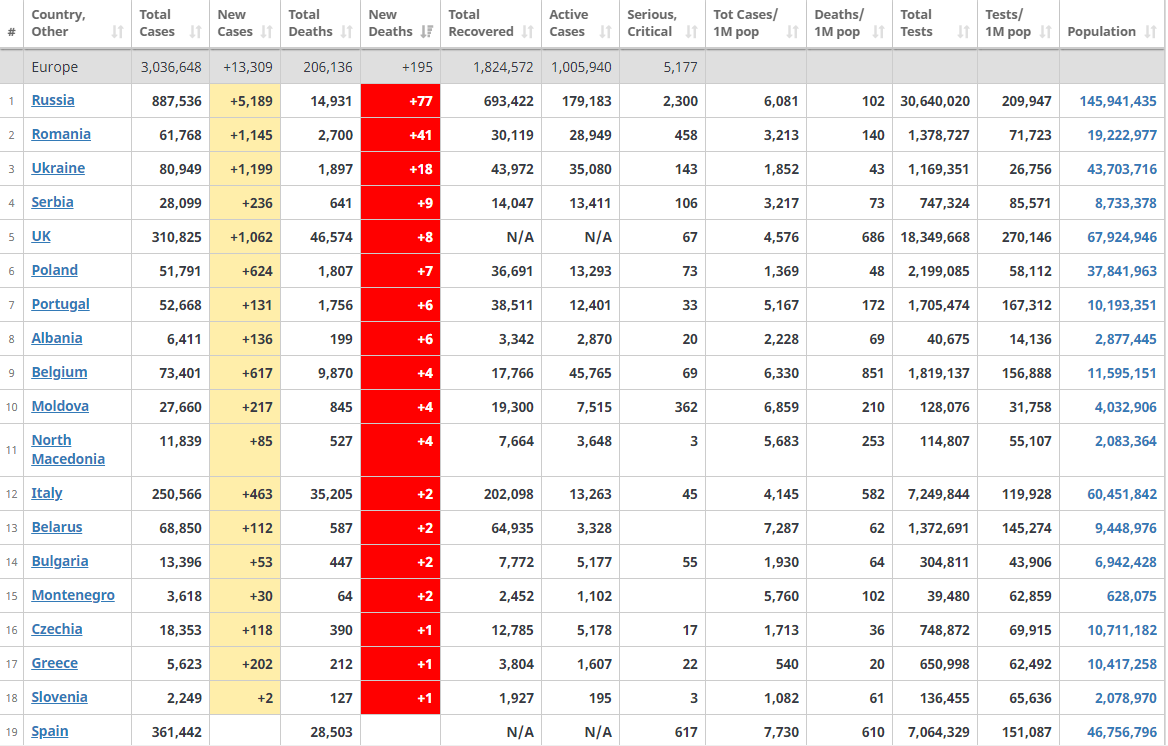This screenshot has height=746, width=1168.
Task: Open the Russia country link
Action: click(x=53, y=100)
